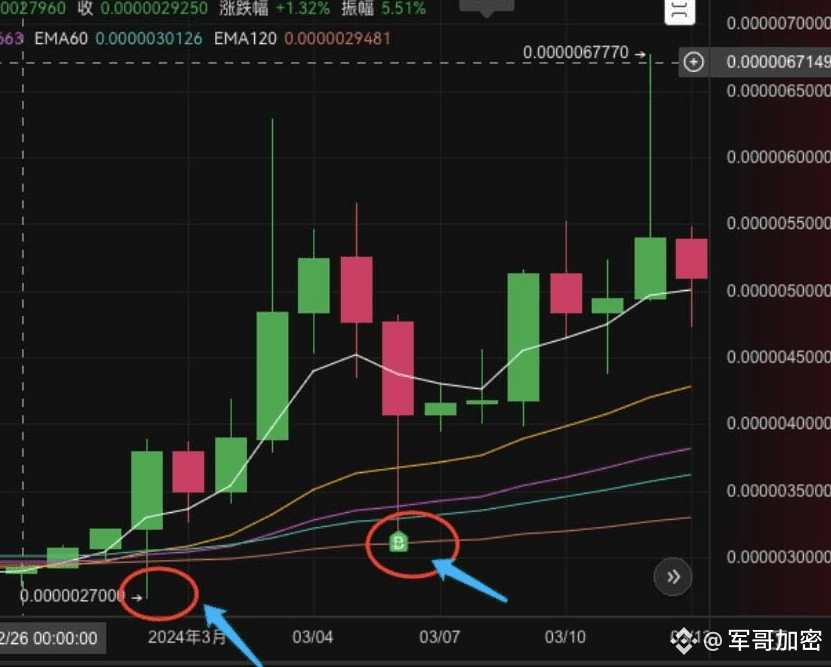Click the EMA120 value 0.0000029481
The image size is (831, 667).
click(338, 39)
